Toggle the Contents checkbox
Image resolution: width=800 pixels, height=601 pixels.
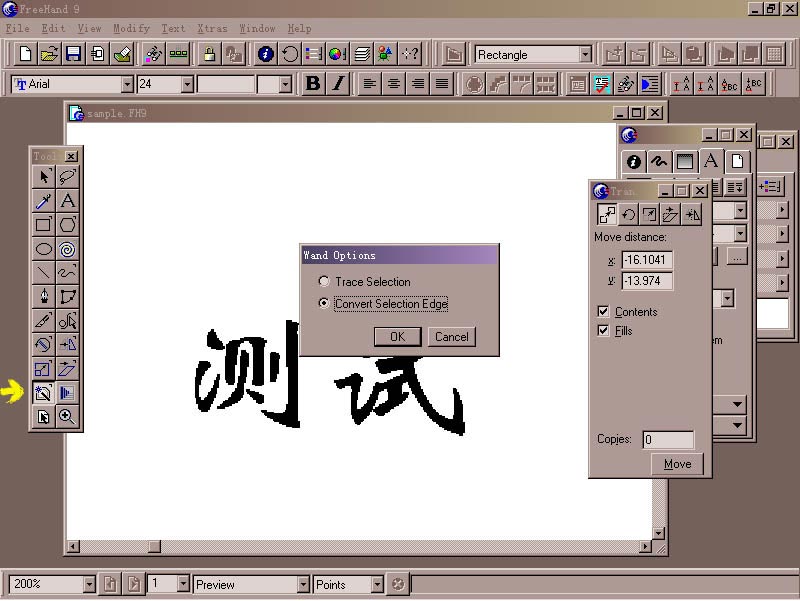click(x=603, y=312)
